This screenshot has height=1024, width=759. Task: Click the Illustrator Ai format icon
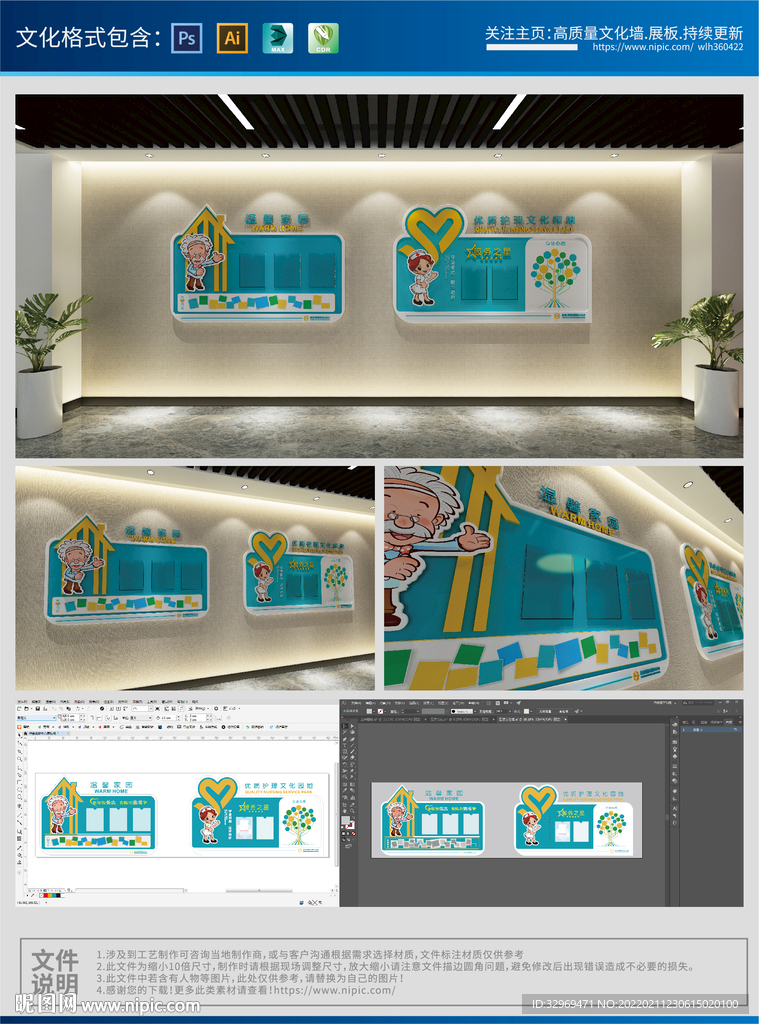(232, 38)
